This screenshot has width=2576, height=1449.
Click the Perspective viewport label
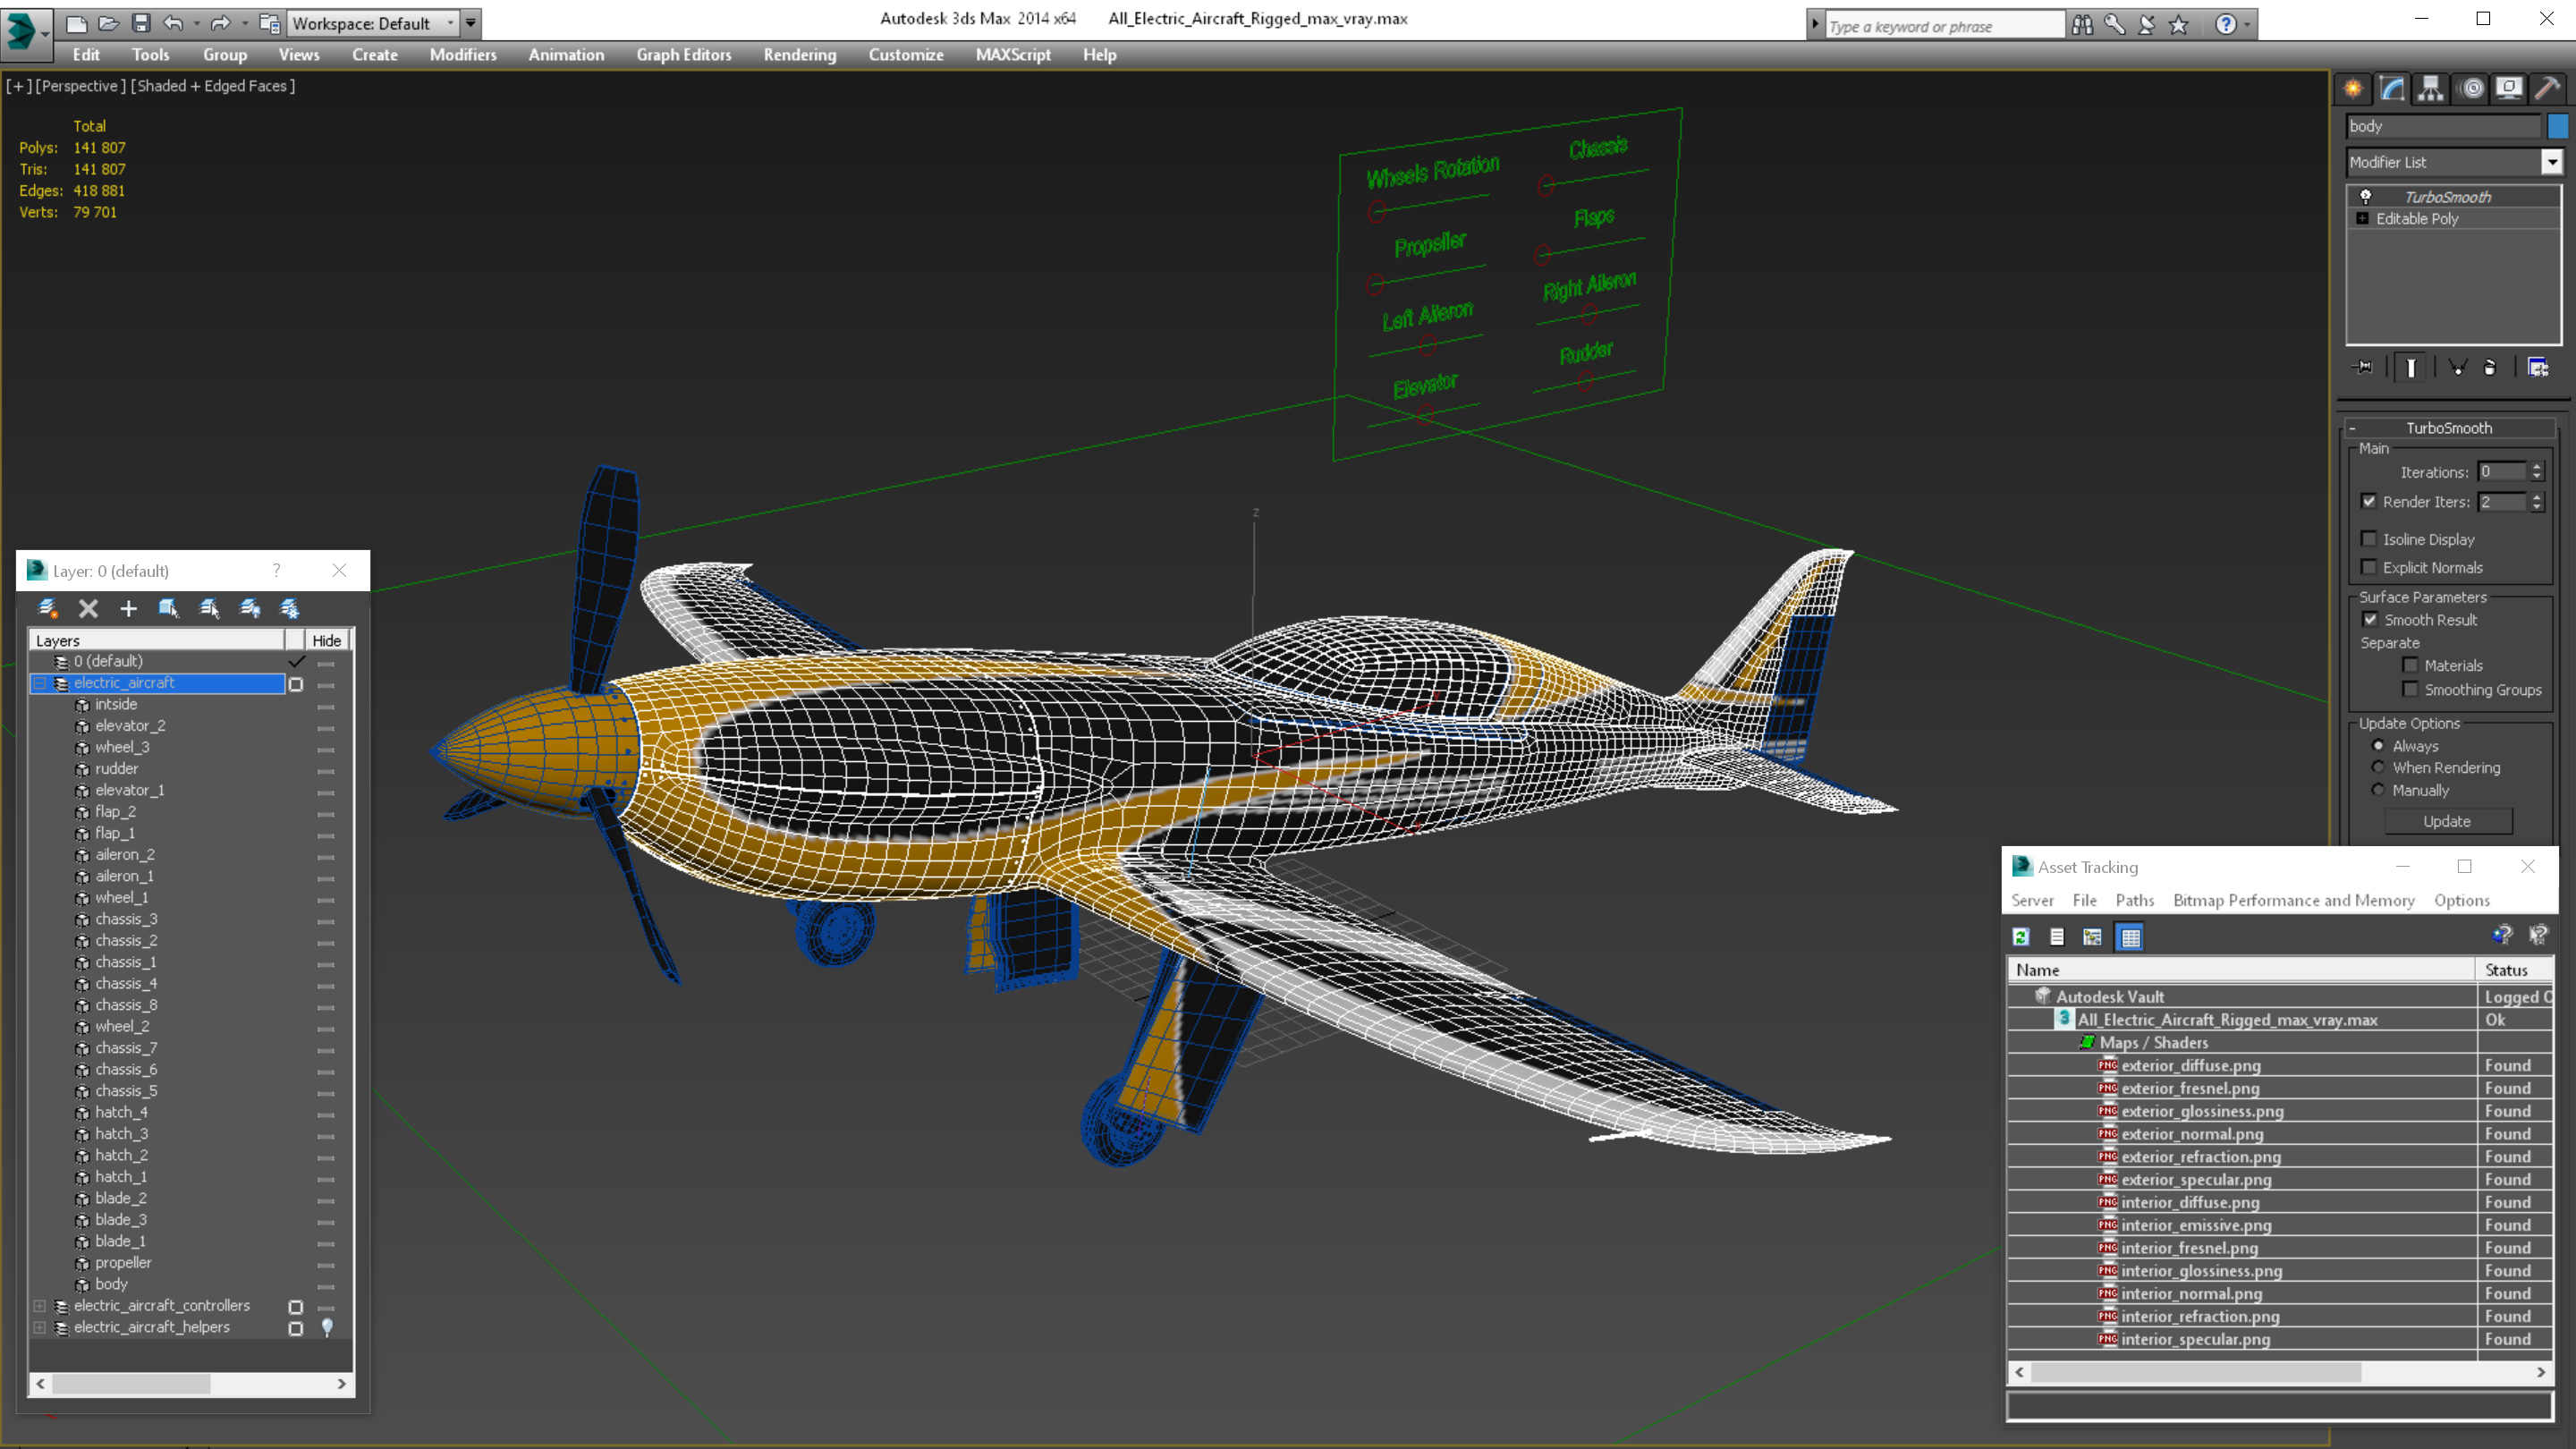click(81, 86)
